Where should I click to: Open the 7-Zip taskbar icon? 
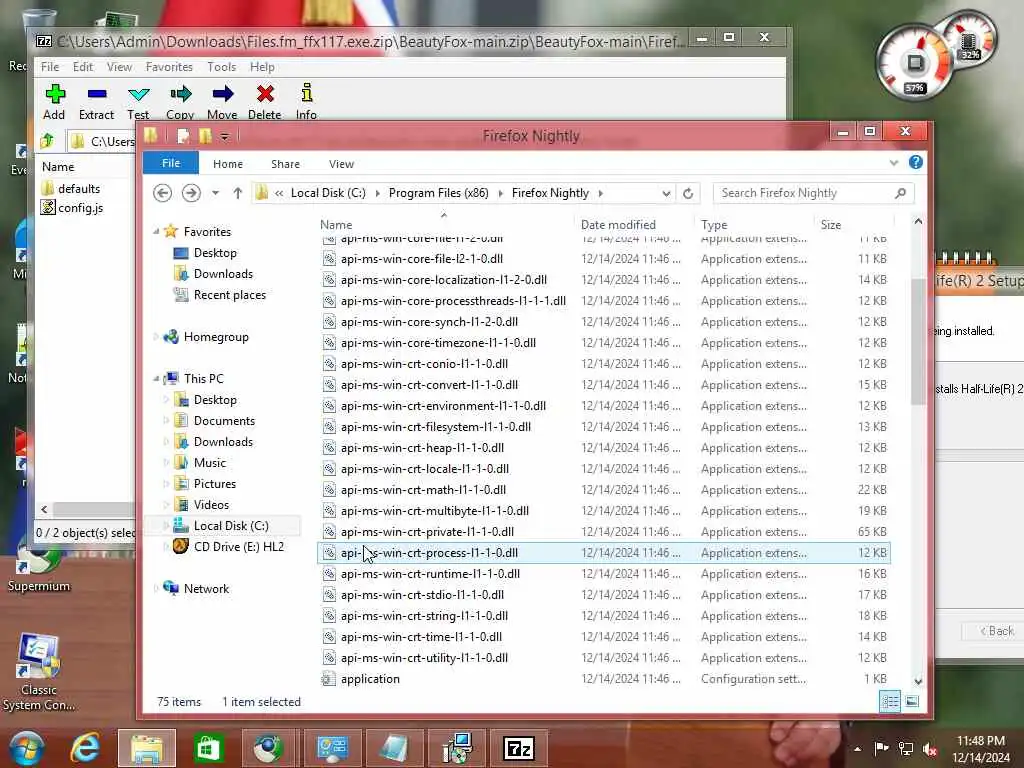point(519,748)
